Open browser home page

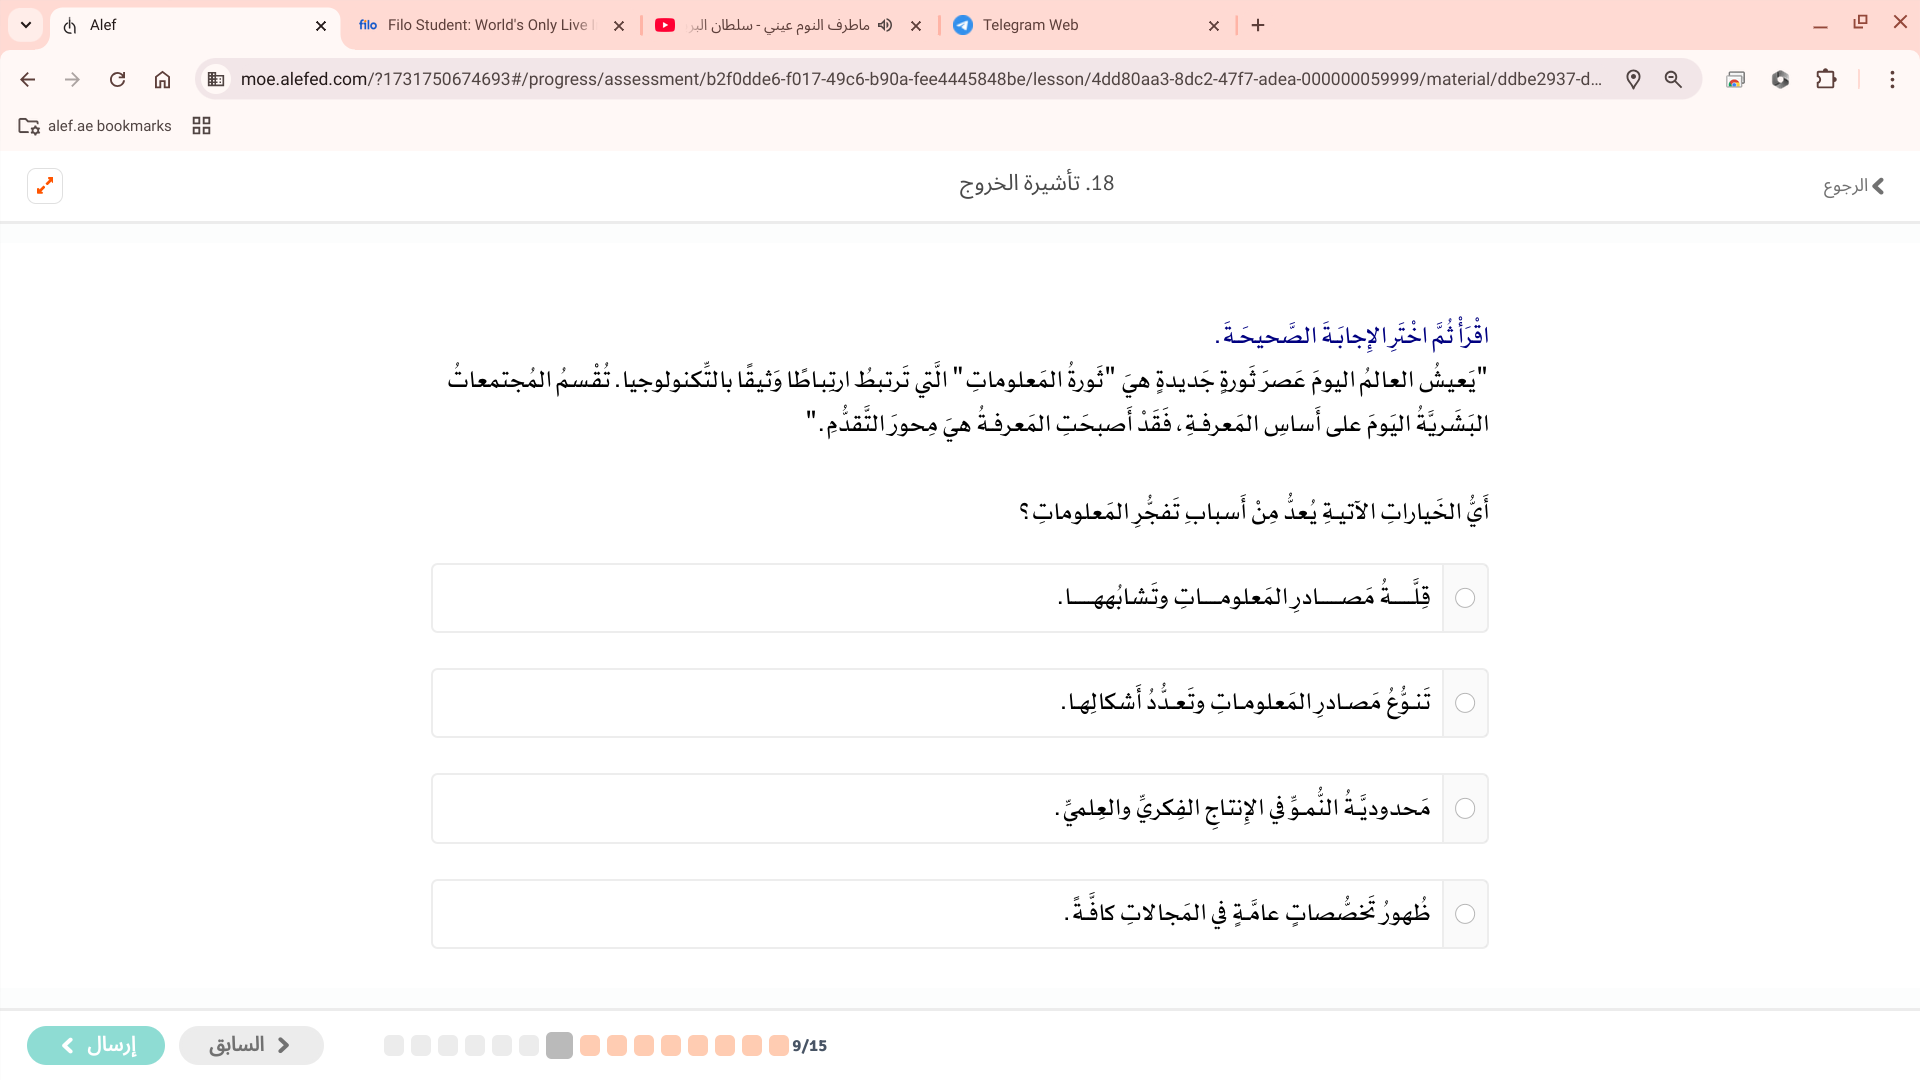tap(162, 80)
